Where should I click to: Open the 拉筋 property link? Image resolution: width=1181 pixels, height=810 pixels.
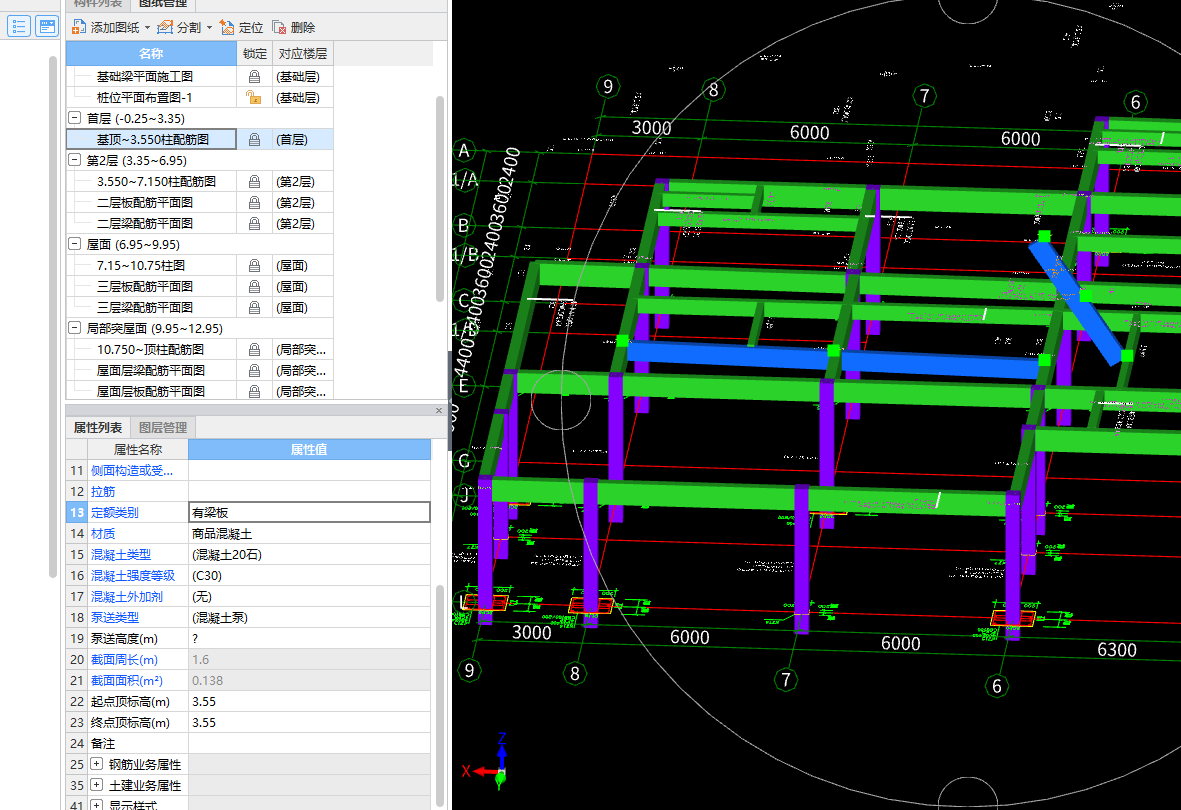pyautogui.click(x=103, y=492)
